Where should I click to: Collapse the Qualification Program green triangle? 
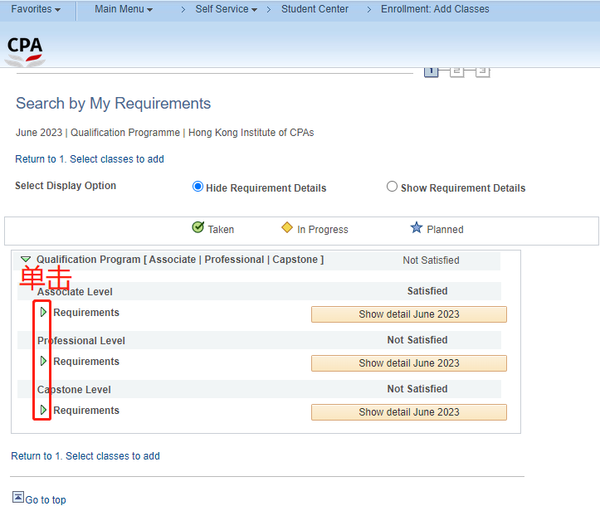click(x=26, y=260)
